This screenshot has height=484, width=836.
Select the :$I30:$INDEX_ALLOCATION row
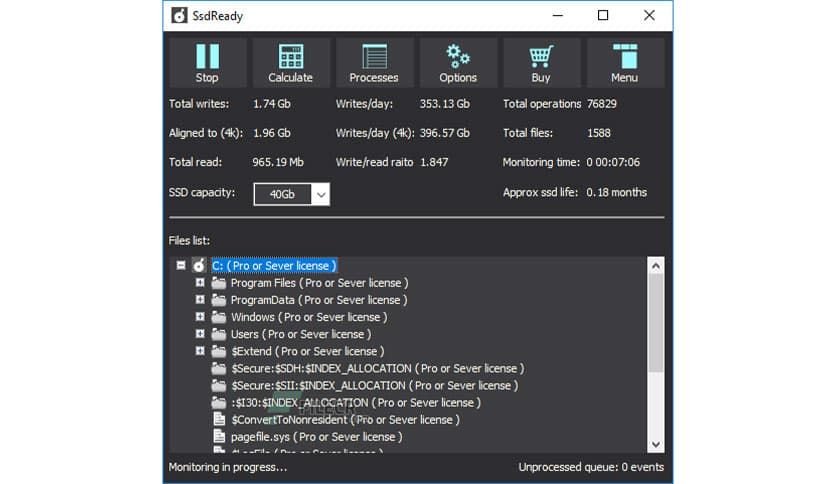coord(356,402)
